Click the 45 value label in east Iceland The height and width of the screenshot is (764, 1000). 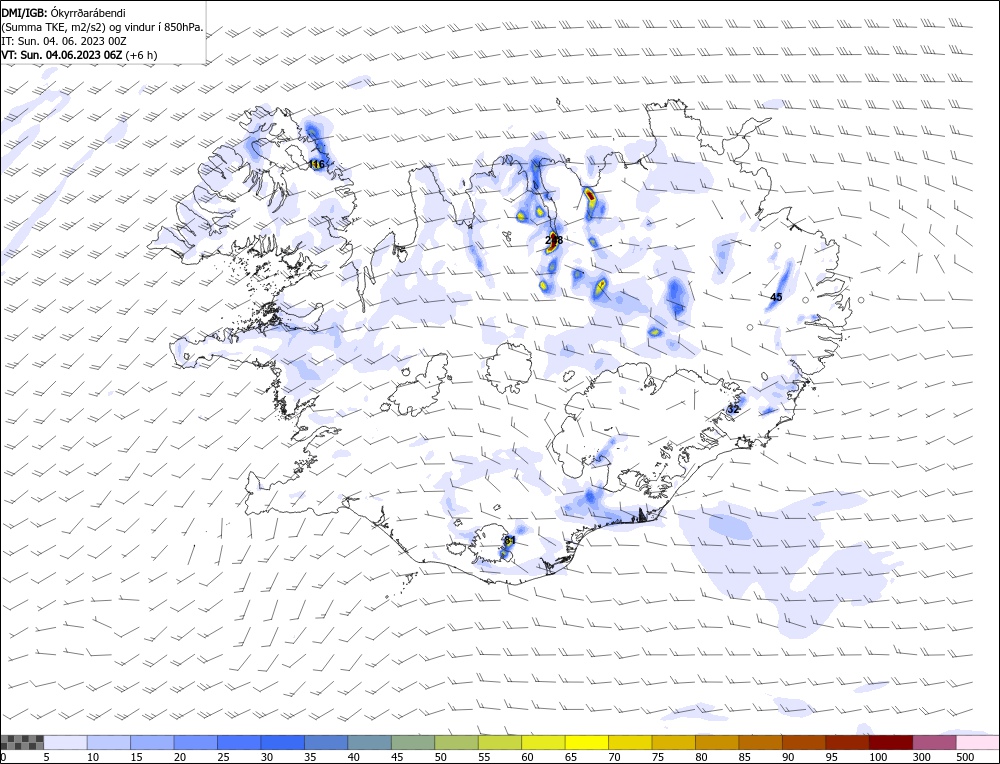tap(776, 297)
